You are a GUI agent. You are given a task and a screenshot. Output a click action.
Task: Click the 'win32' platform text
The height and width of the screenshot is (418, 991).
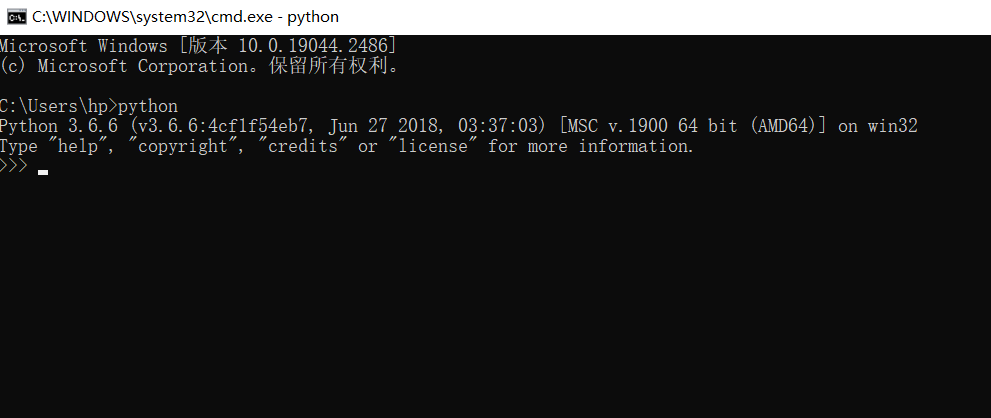pyautogui.click(x=892, y=126)
